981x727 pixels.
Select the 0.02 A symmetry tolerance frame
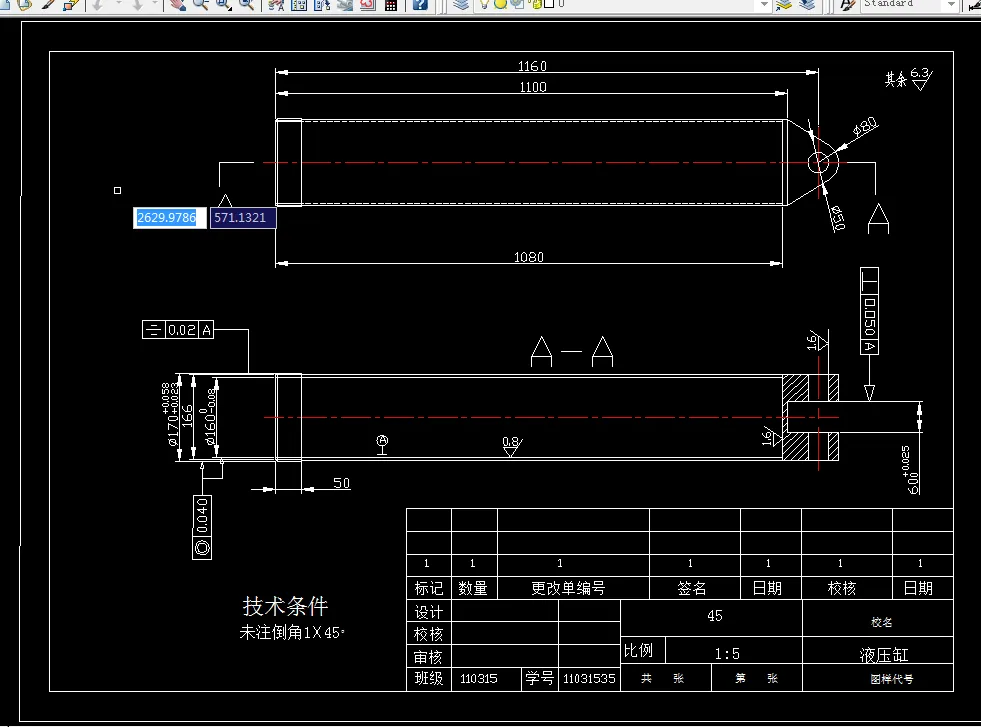[178, 330]
